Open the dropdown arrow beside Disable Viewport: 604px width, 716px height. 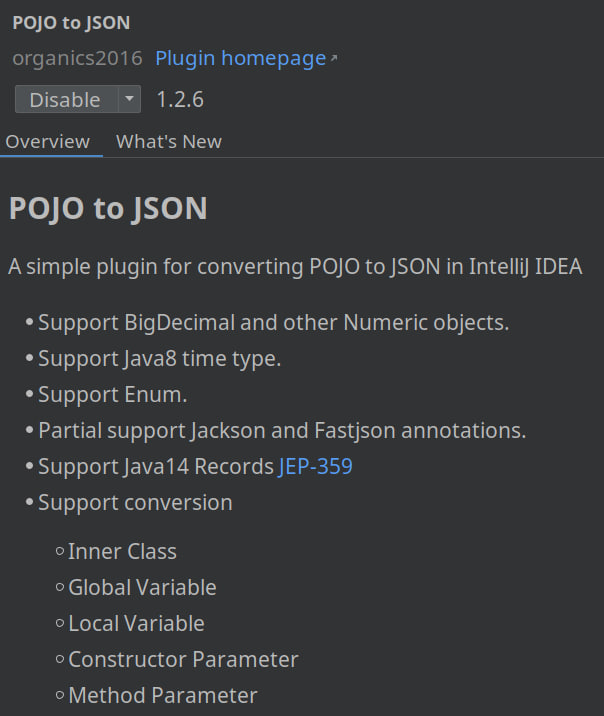coord(130,100)
